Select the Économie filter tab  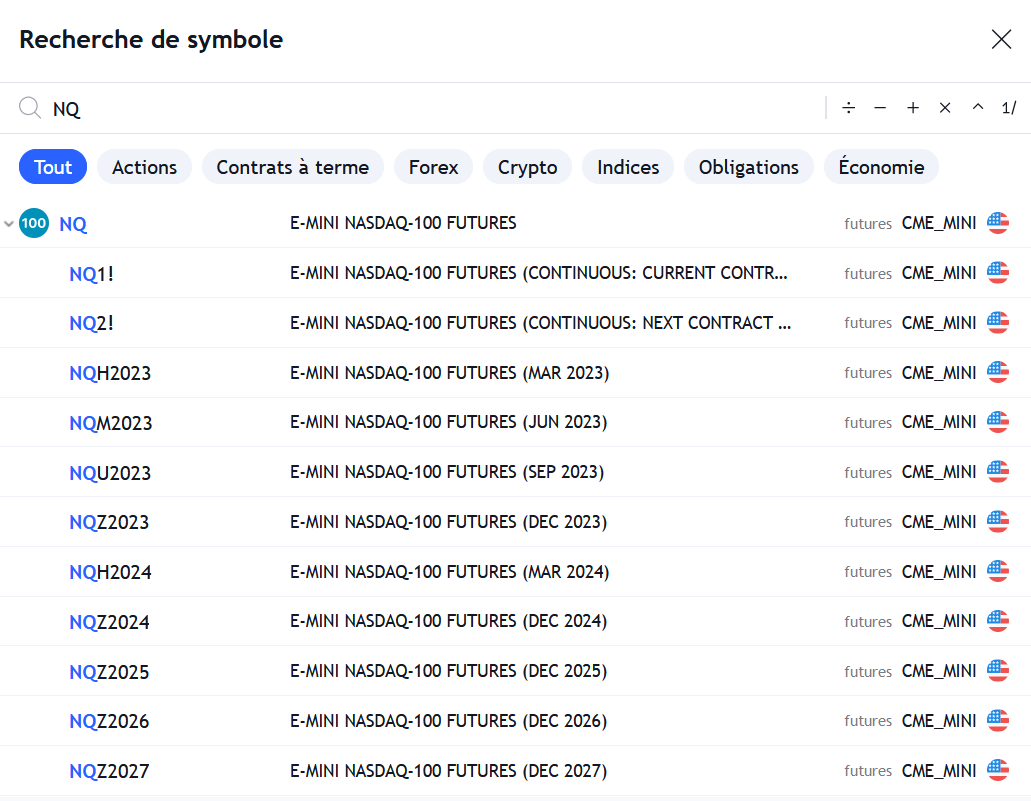tap(881, 167)
